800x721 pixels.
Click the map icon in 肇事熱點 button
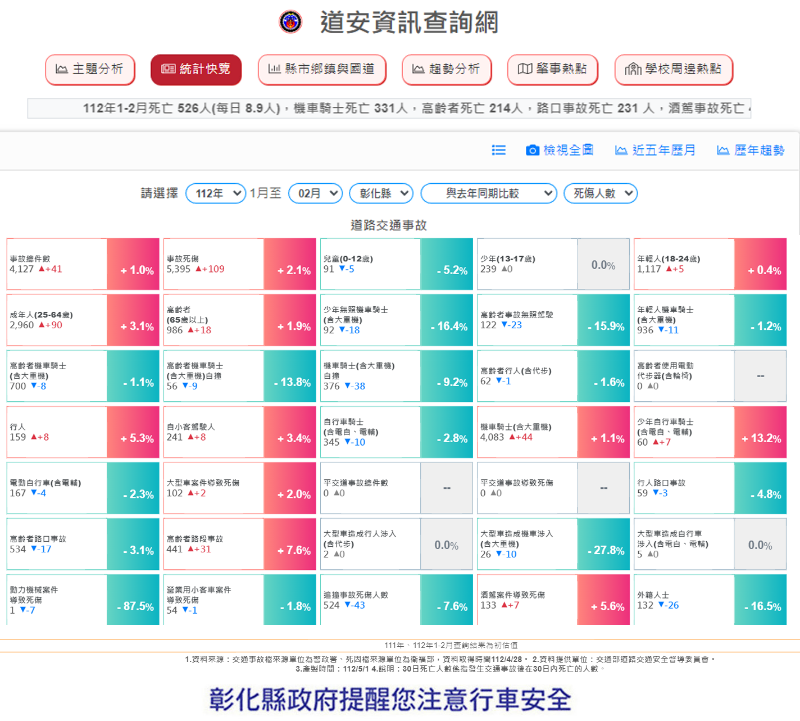[x=525, y=69]
